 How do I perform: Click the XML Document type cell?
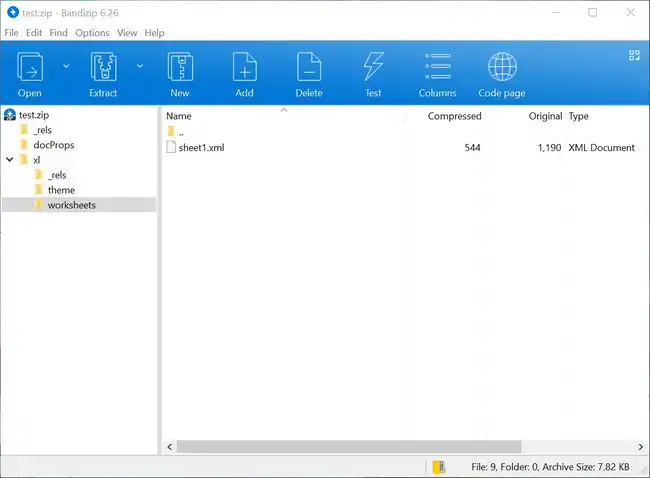601,148
